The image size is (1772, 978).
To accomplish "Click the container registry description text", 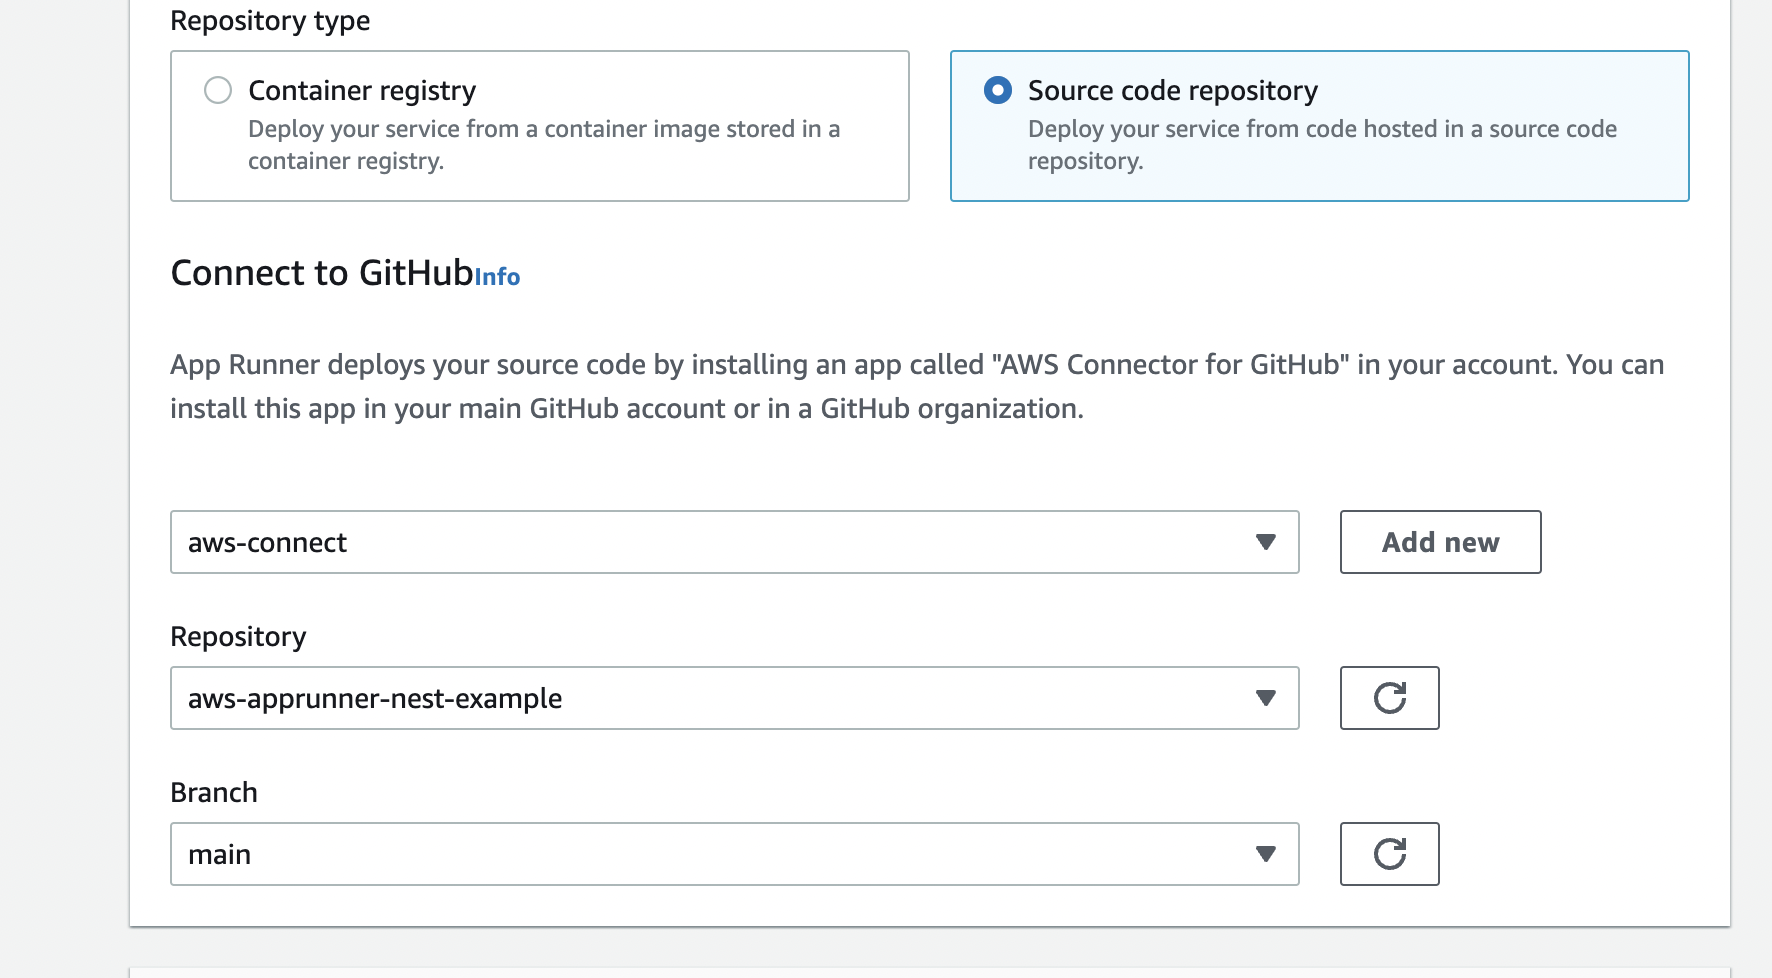I will coord(544,145).
